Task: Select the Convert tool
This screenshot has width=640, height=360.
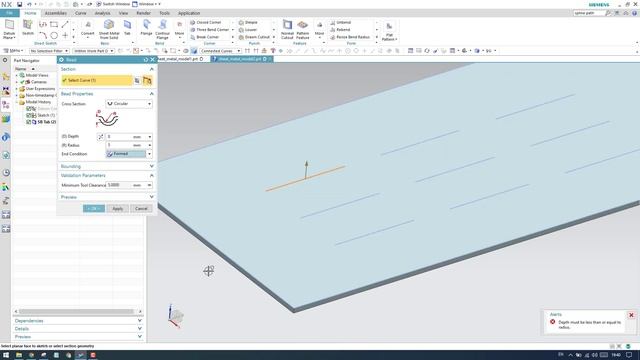Action: 87,28
